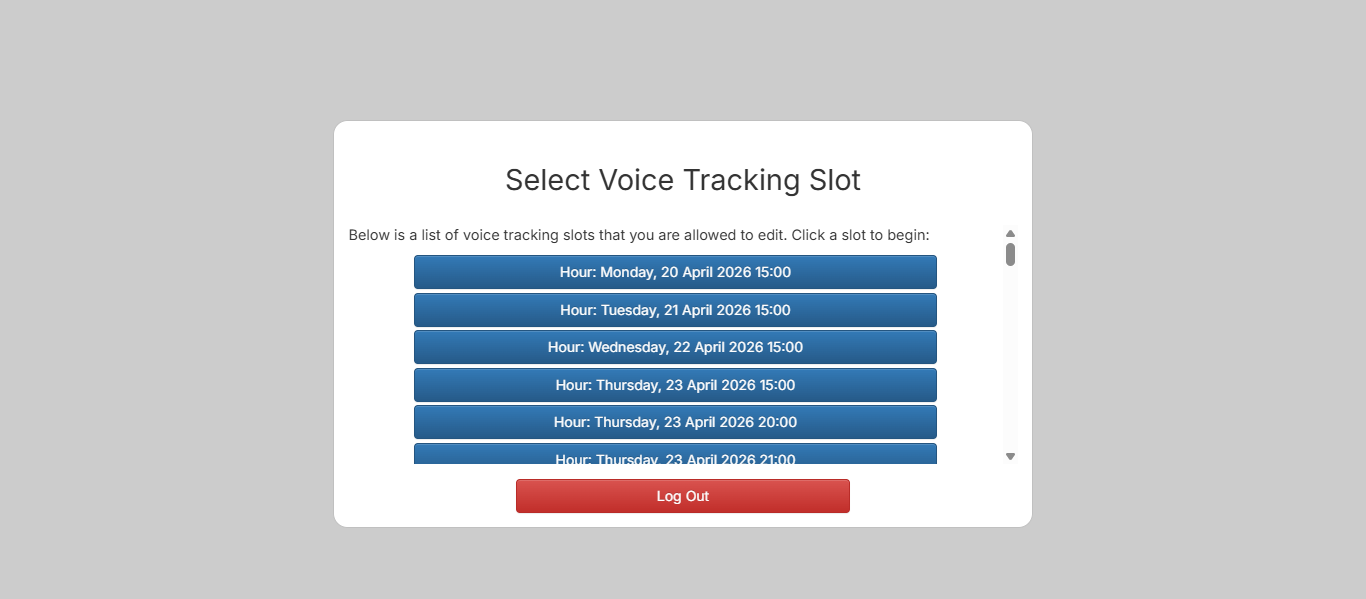The width and height of the screenshot is (1366, 599).
Task: Select the Tuesday, 21 April 15:00 slot
Action: click(x=675, y=310)
